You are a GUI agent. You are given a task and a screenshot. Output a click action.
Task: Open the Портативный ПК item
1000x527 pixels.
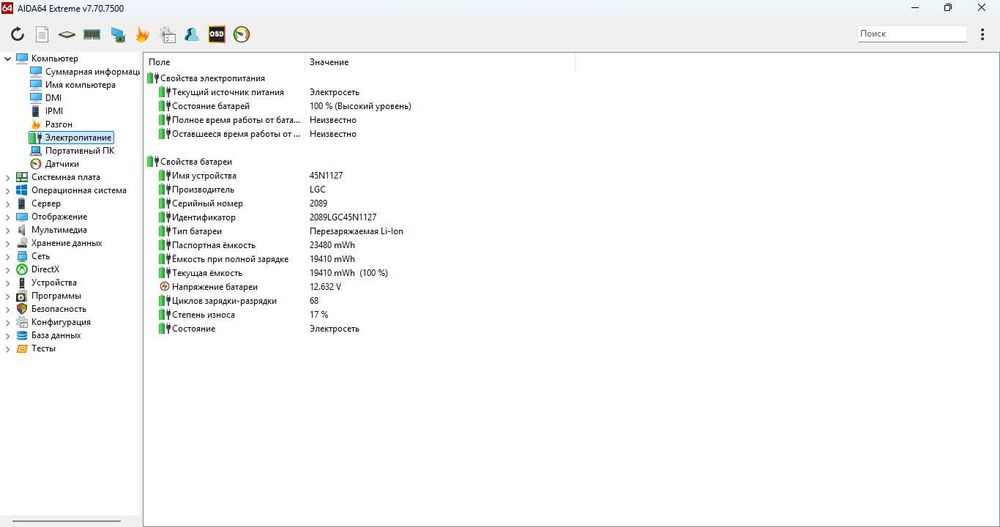click(80, 151)
